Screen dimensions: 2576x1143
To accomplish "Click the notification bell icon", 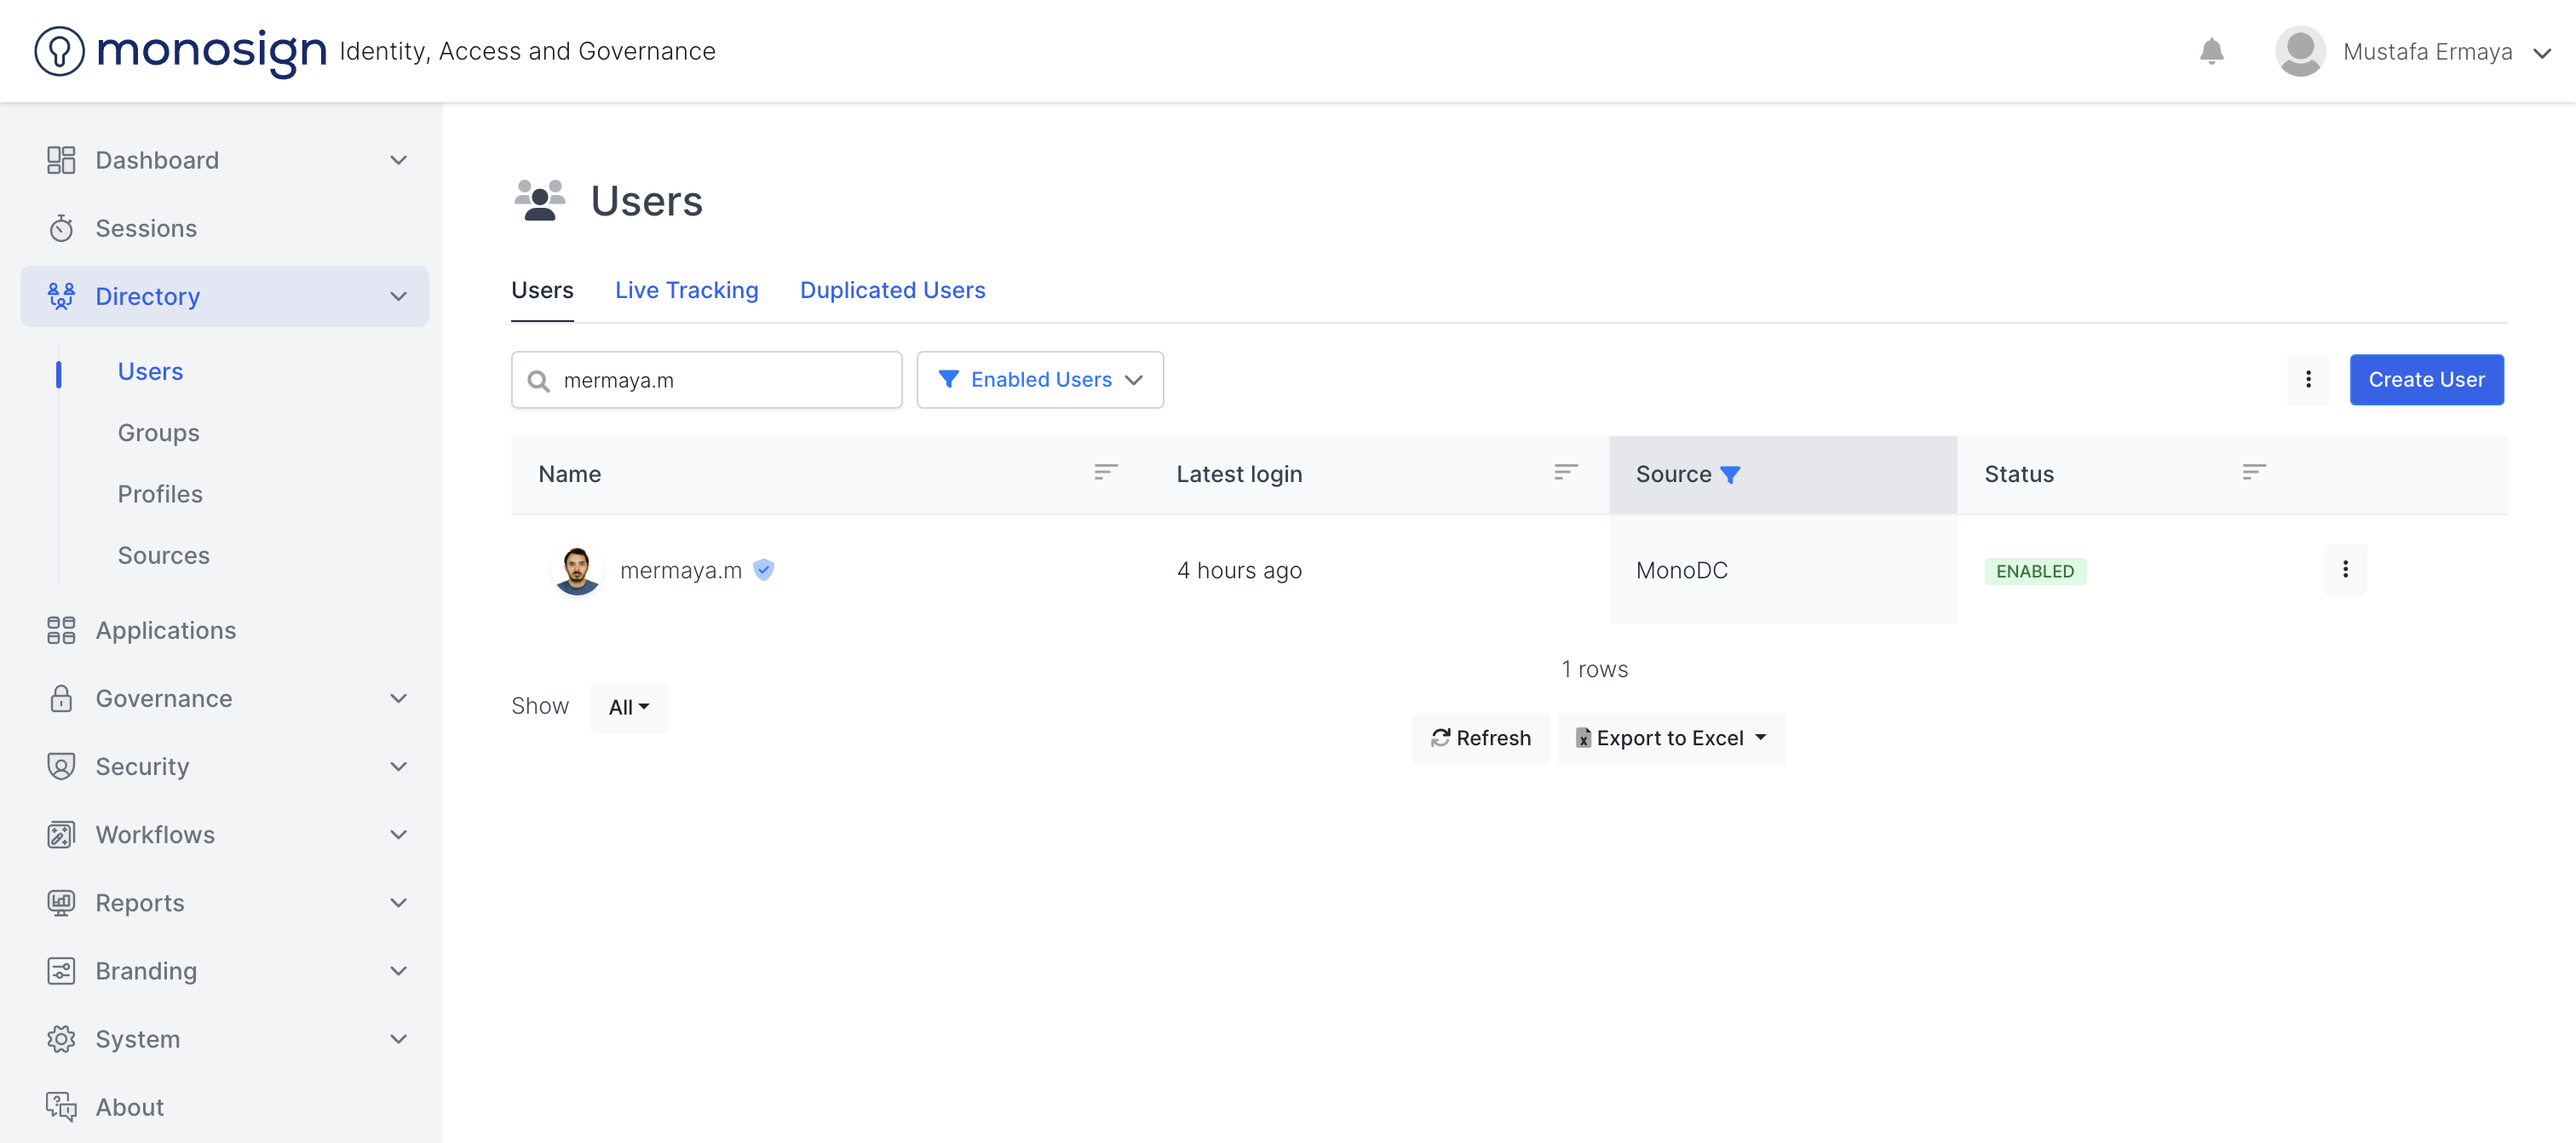I will (2211, 51).
